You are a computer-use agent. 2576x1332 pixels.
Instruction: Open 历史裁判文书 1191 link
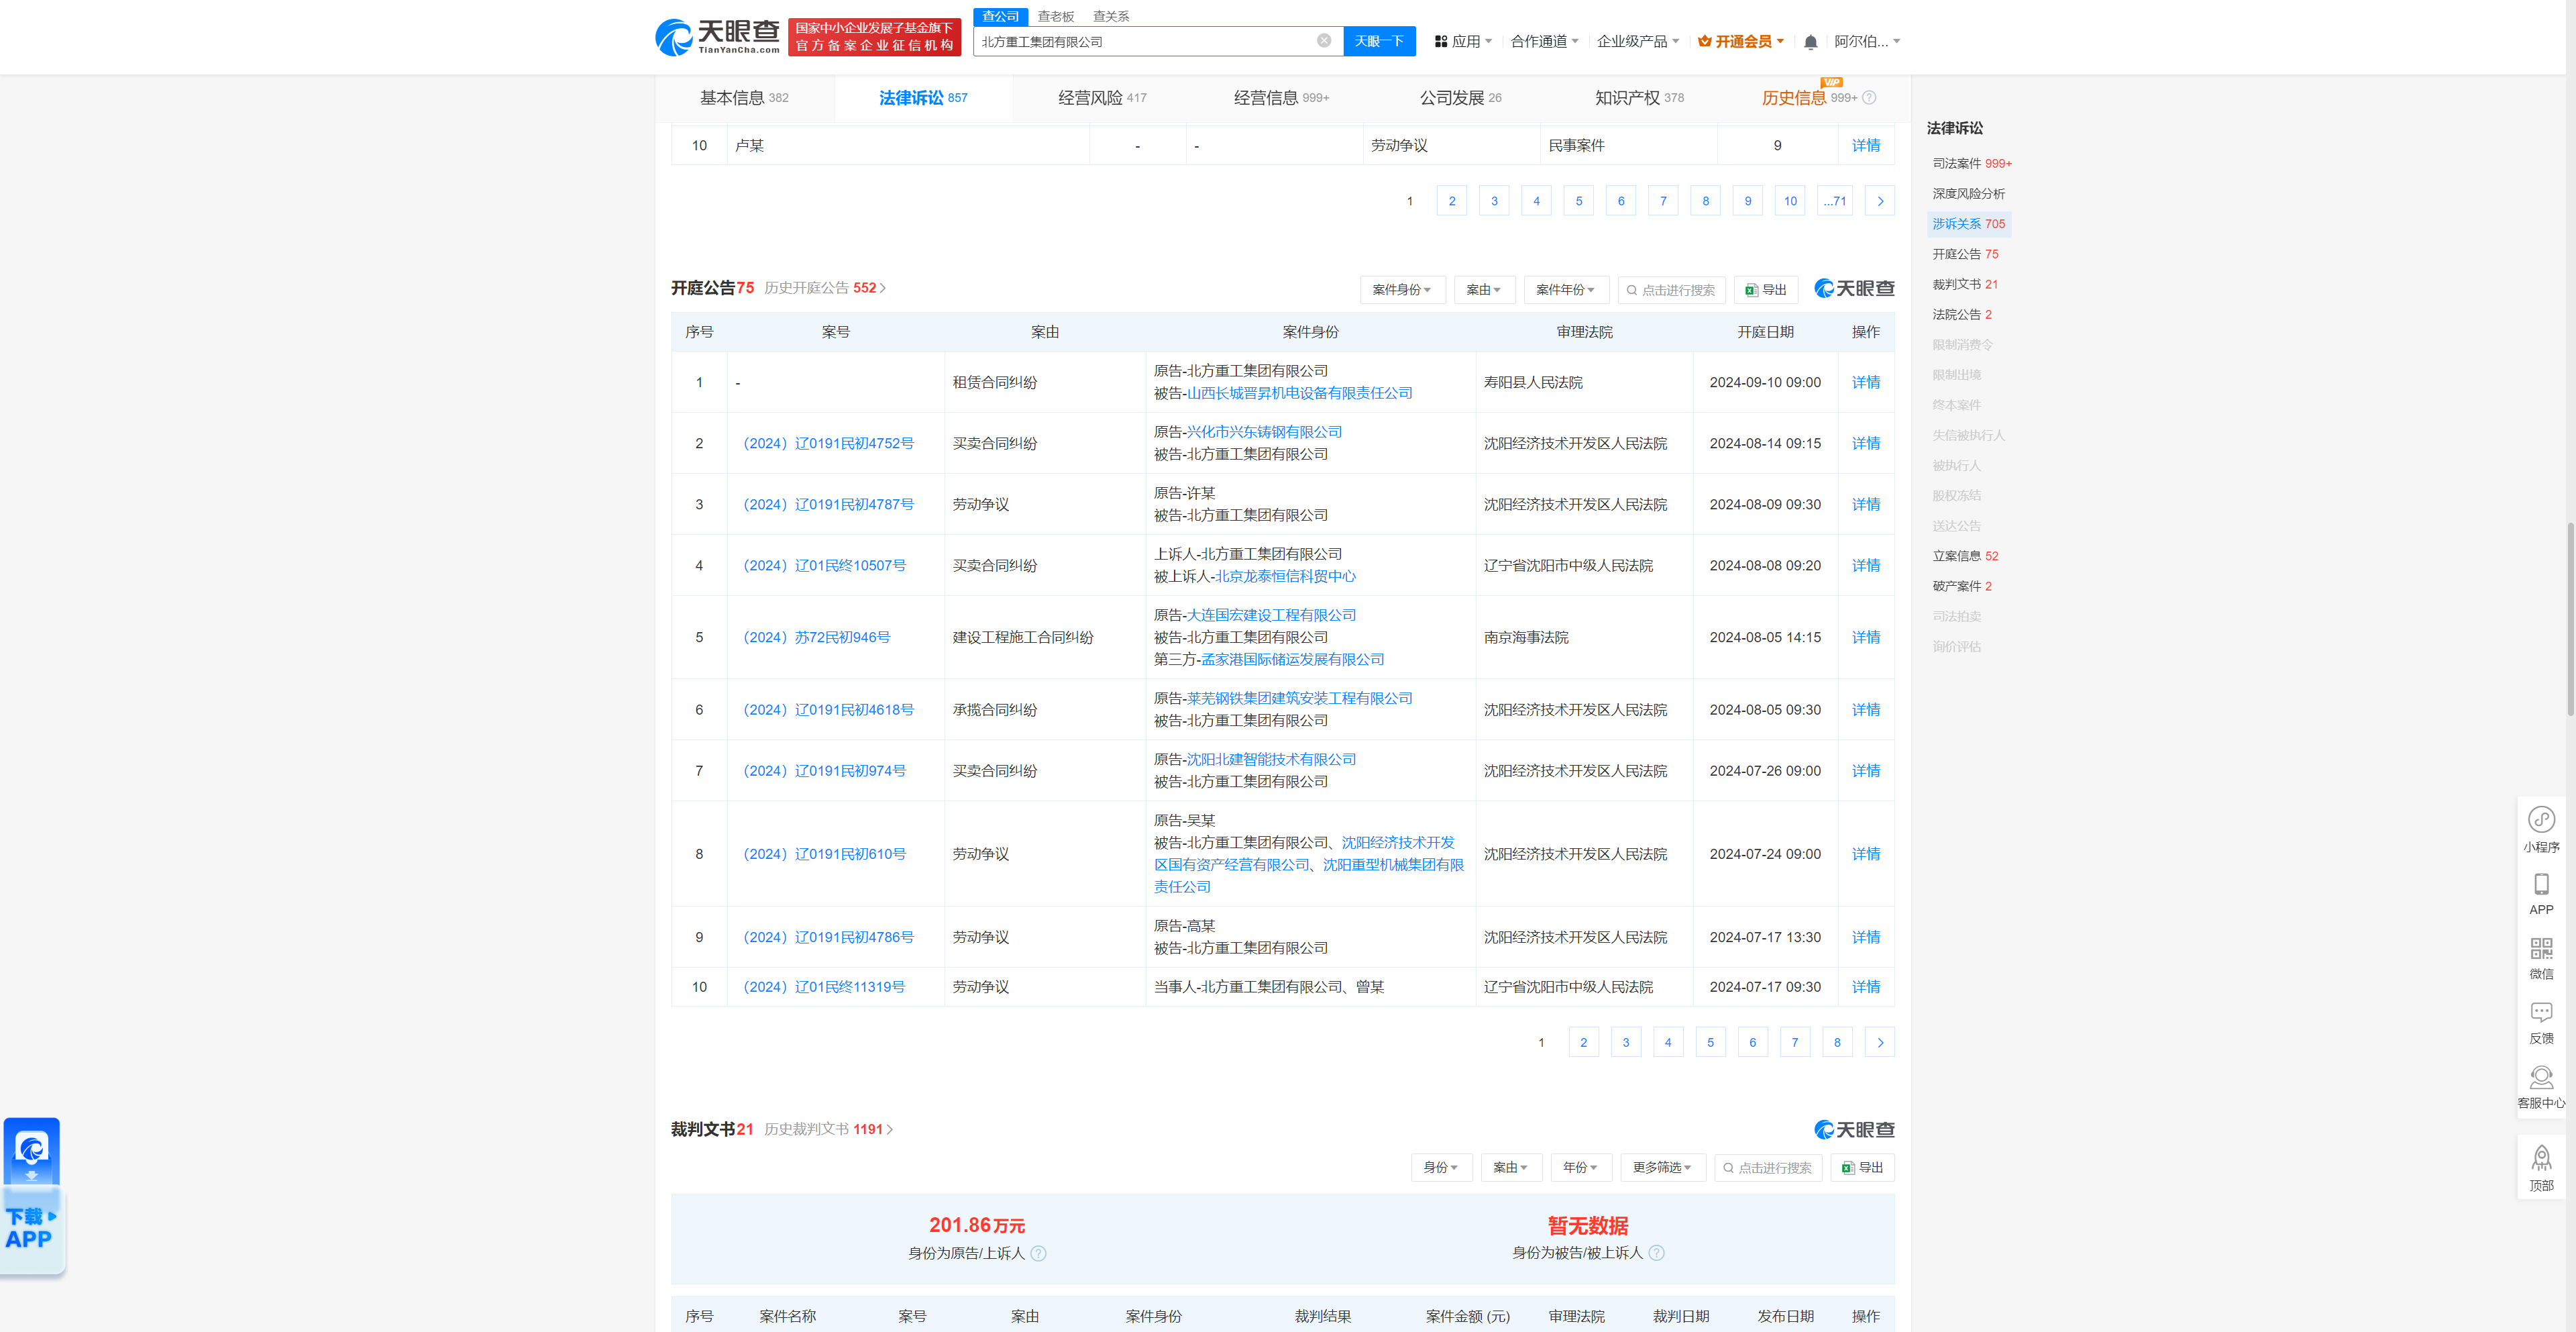[829, 1129]
